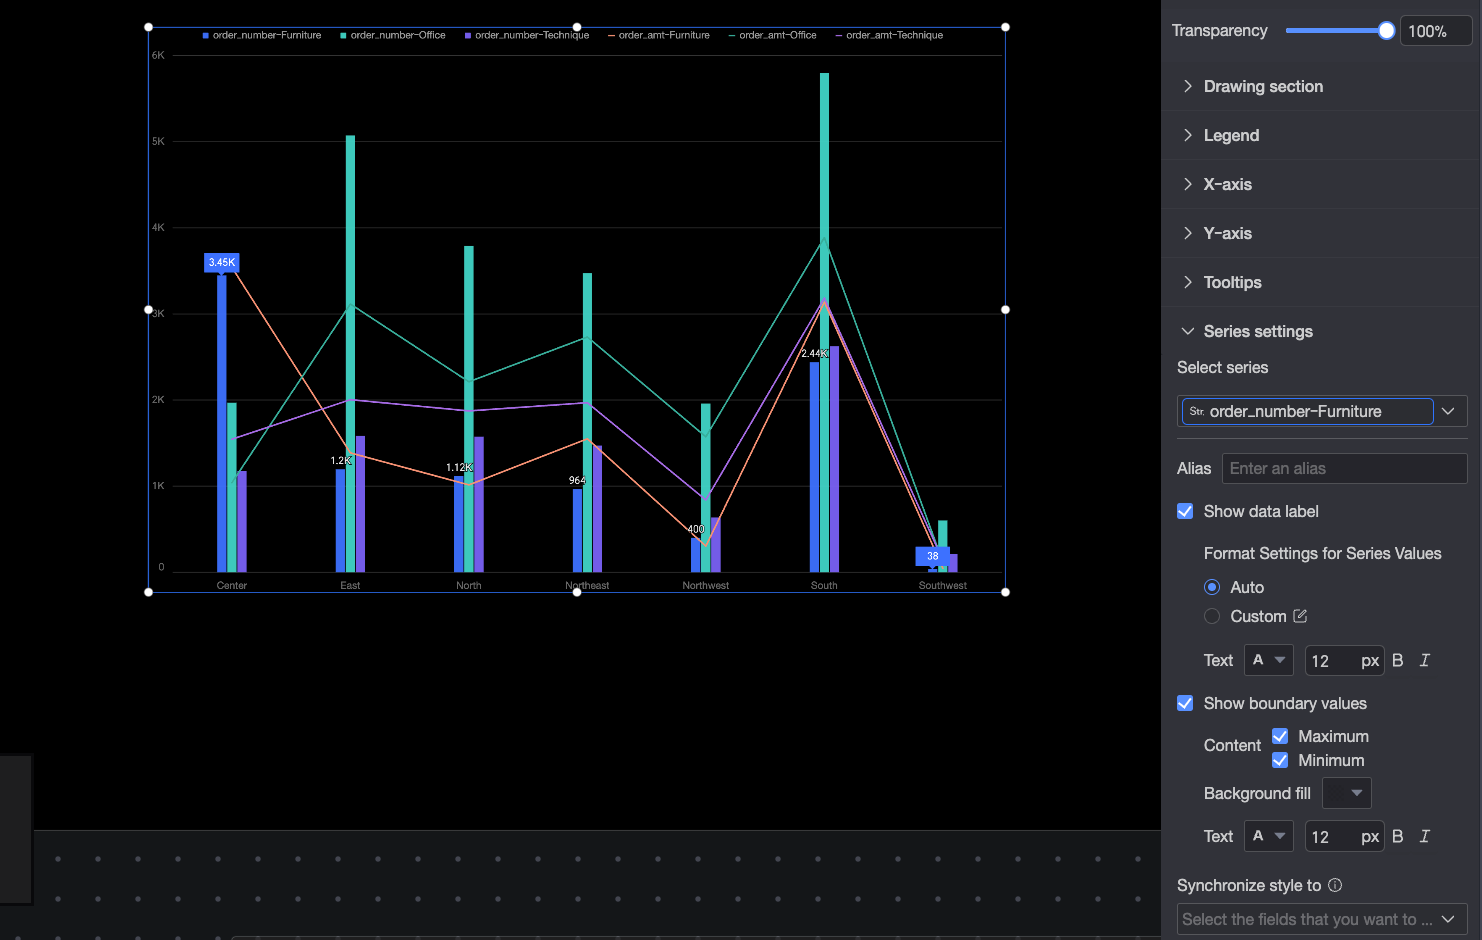Image resolution: width=1482 pixels, height=940 pixels.
Task: Click the Alias input field
Action: click(1344, 468)
